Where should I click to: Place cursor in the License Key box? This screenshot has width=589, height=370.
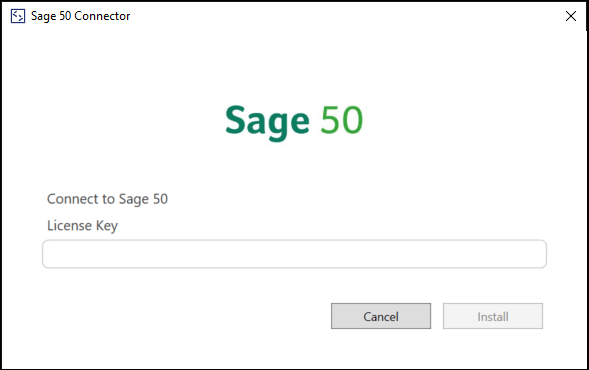point(294,254)
